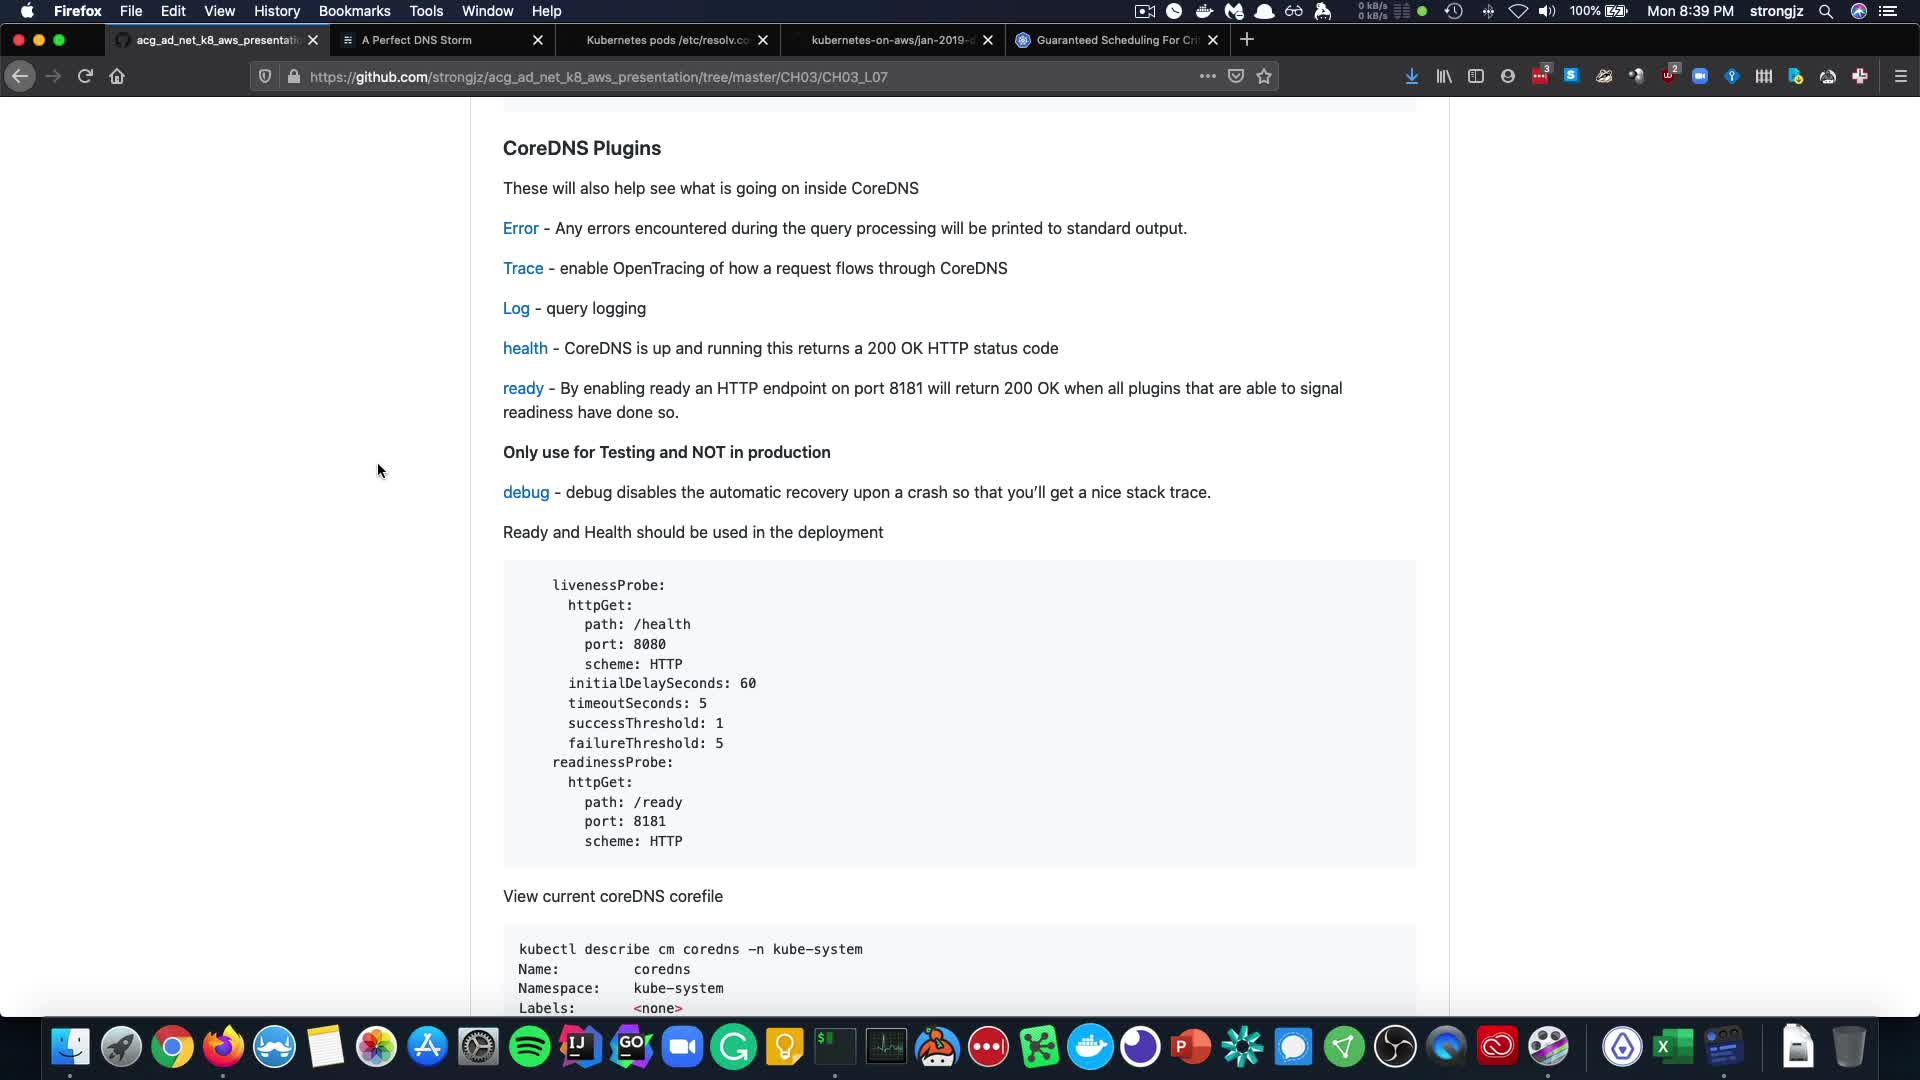Open the Bookmarks menu
The image size is (1920, 1080).
click(354, 11)
